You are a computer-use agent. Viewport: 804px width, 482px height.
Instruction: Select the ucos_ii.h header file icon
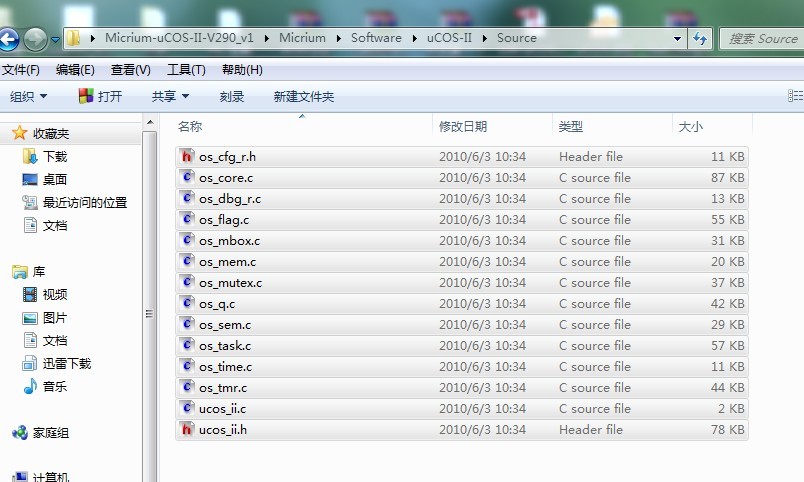pos(187,429)
